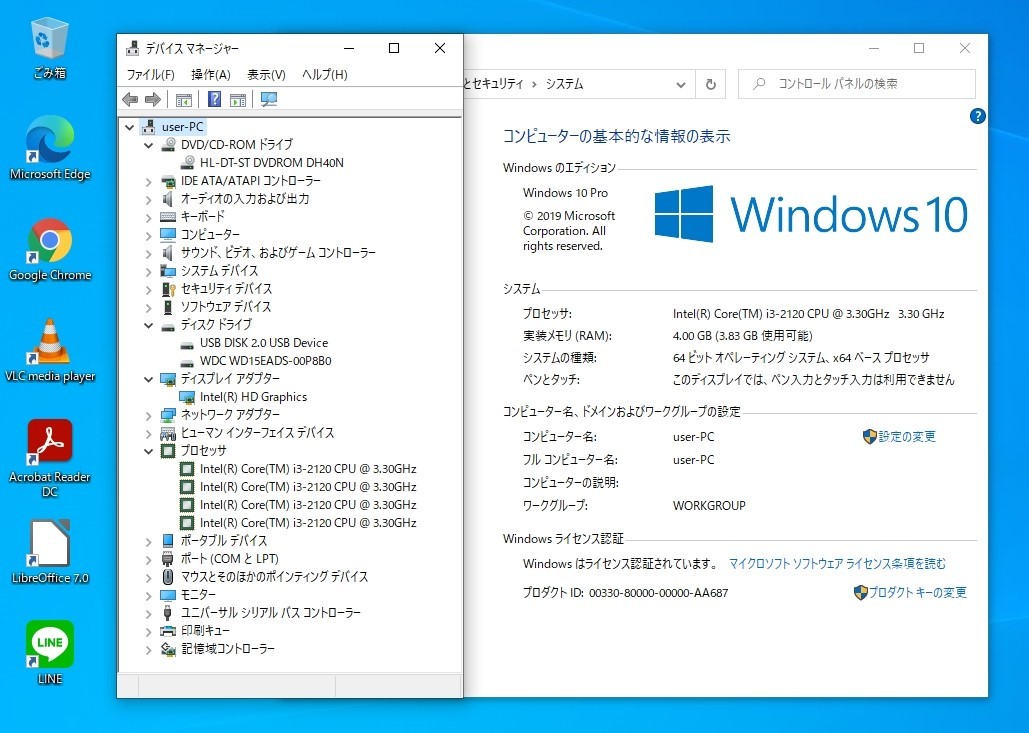The image size is (1029, 733).
Task: Click the monitor scan-hardware toolbar icon
Action: tap(268, 99)
